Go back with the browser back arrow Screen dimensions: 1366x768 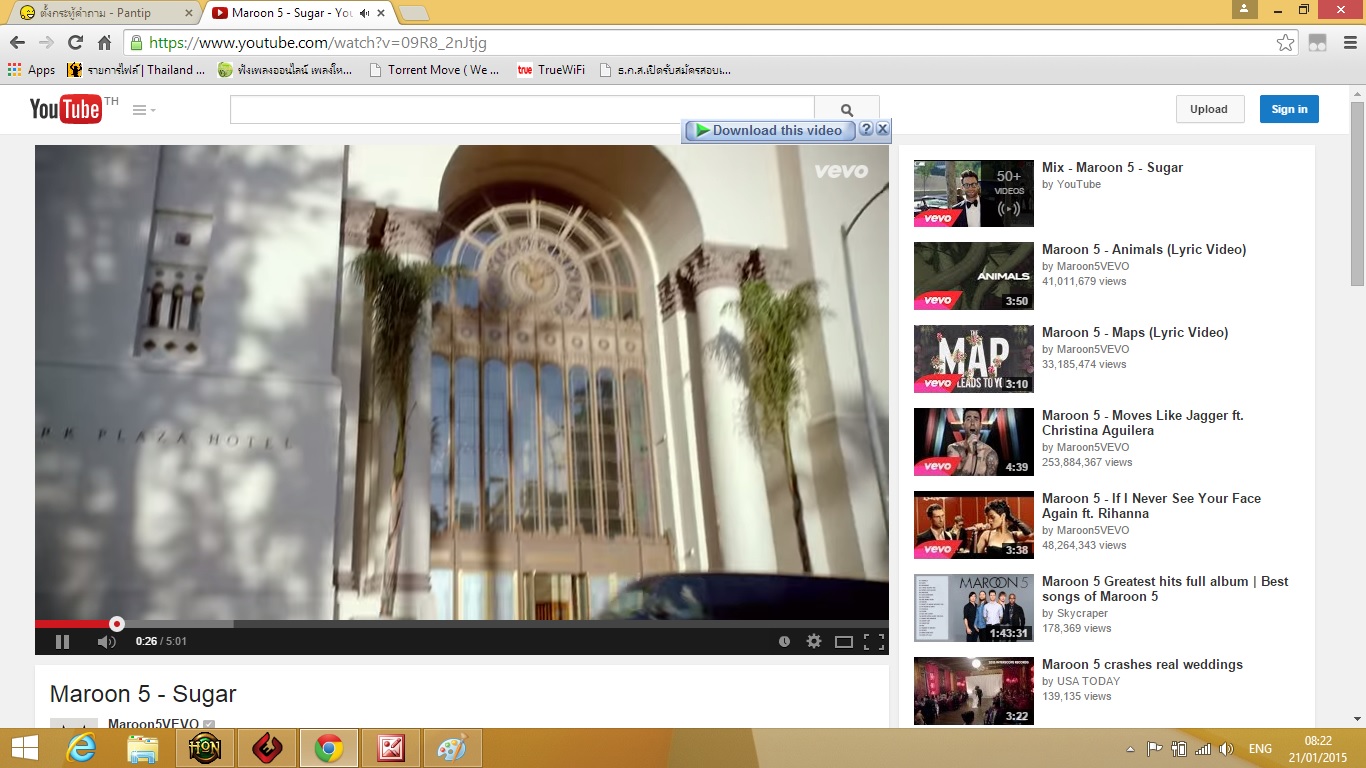point(17,42)
